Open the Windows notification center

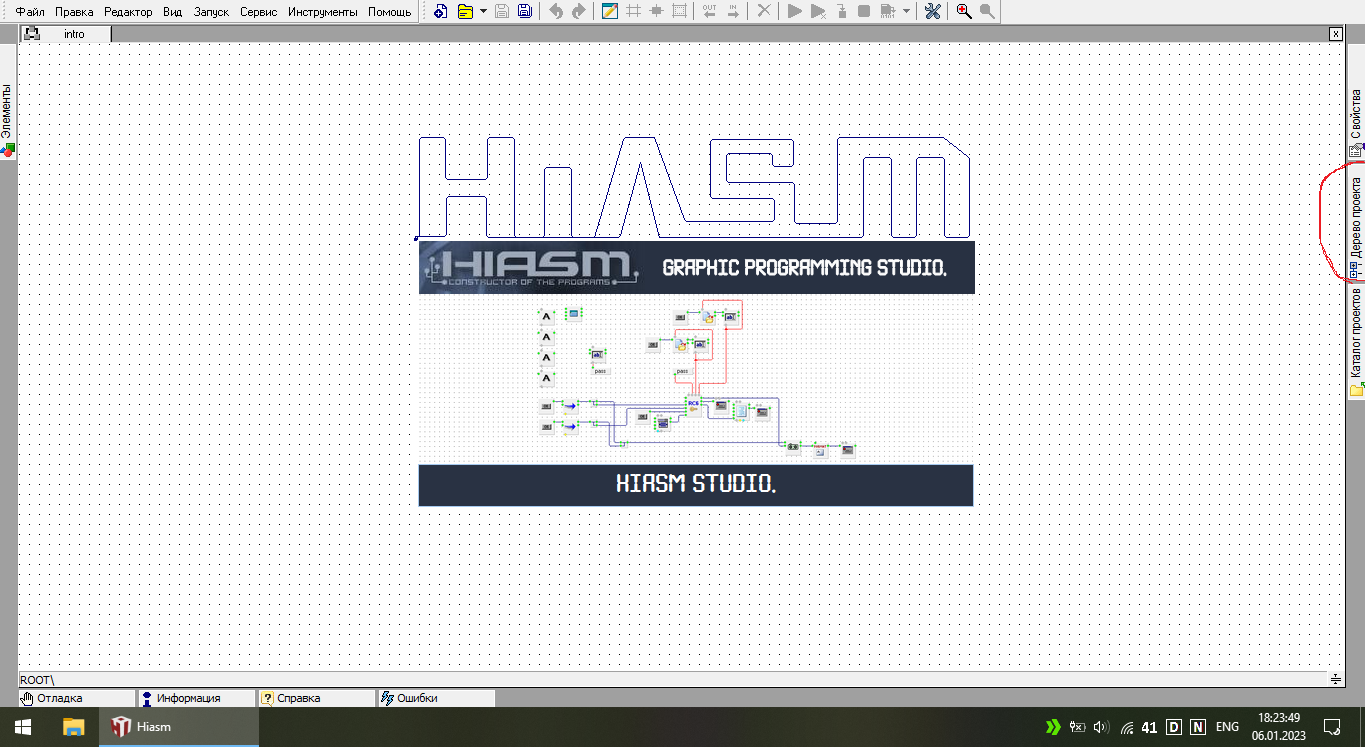[1332, 727]
